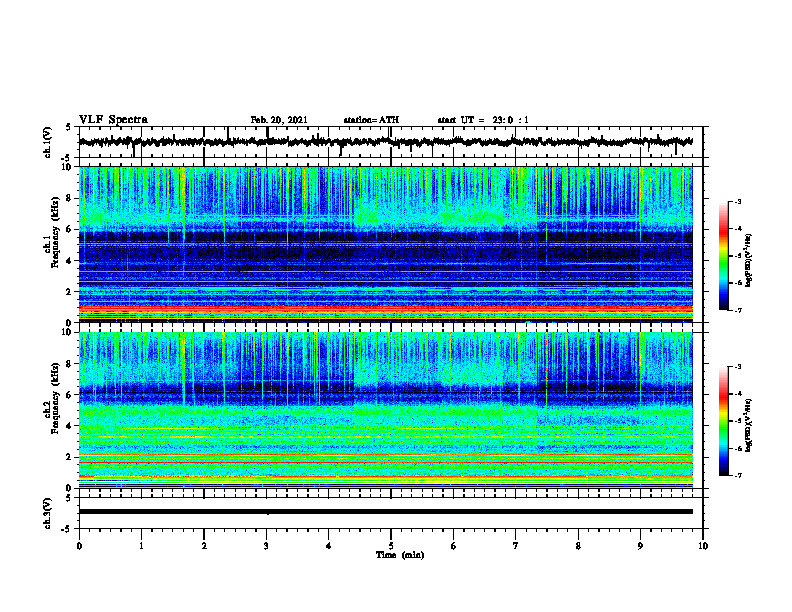Click the ch.1 voltage waveform trace

coord(385,142)
